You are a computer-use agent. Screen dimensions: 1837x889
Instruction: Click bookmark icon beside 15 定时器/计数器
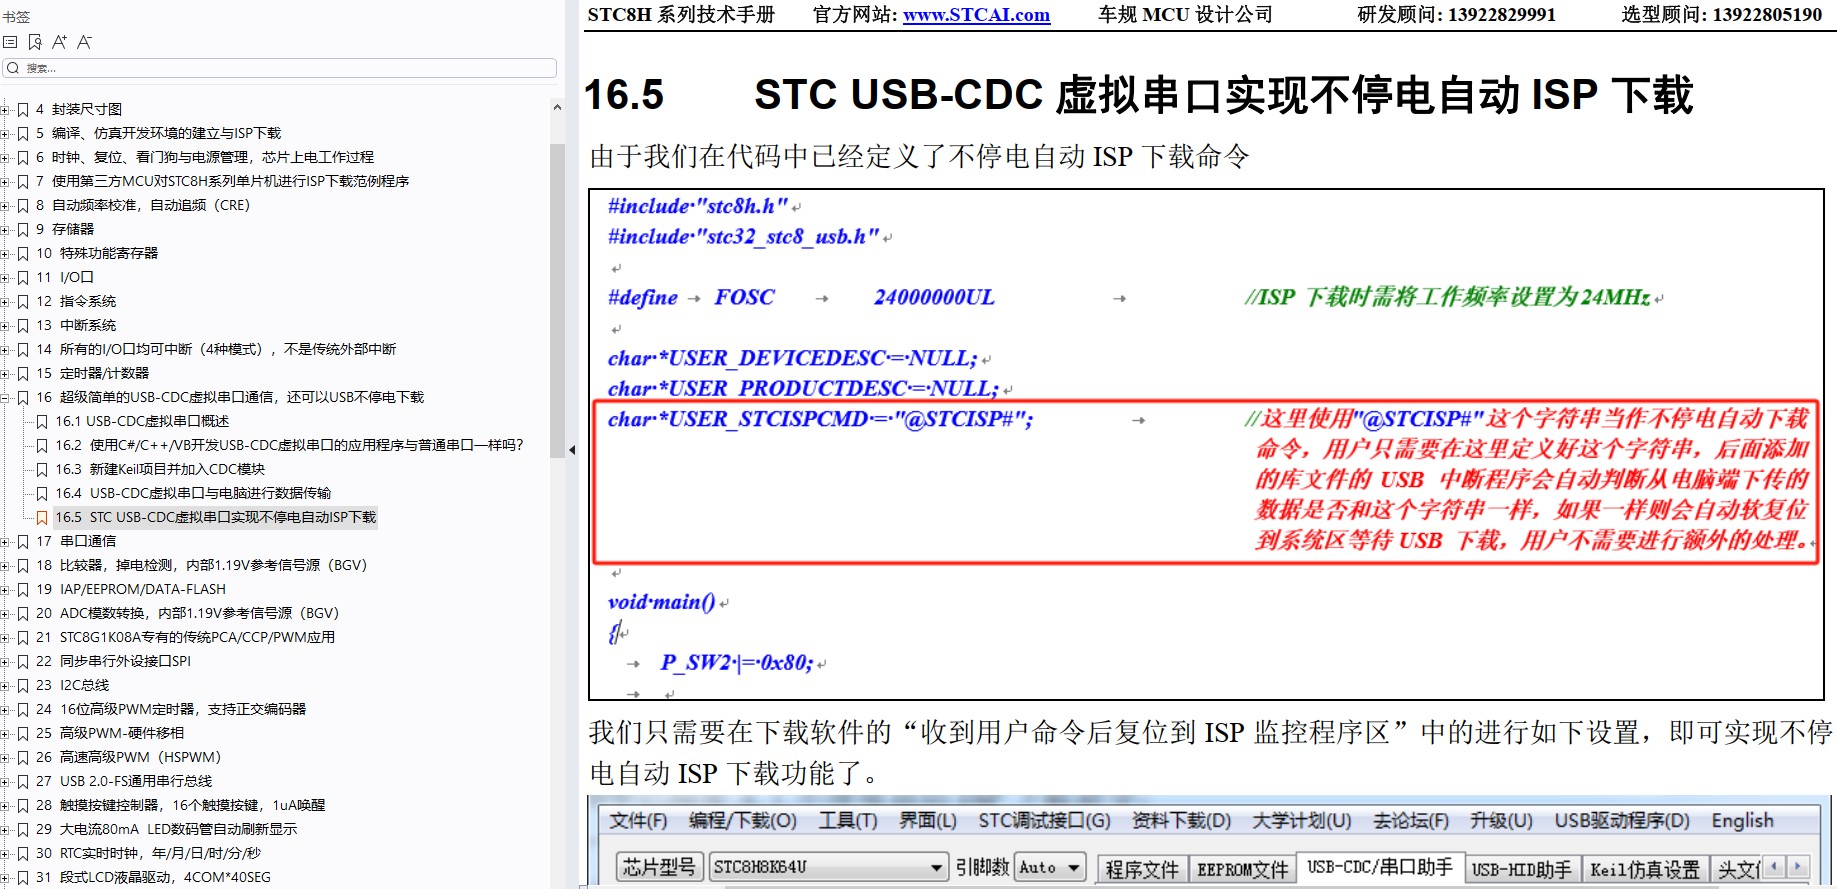point(23,373)
